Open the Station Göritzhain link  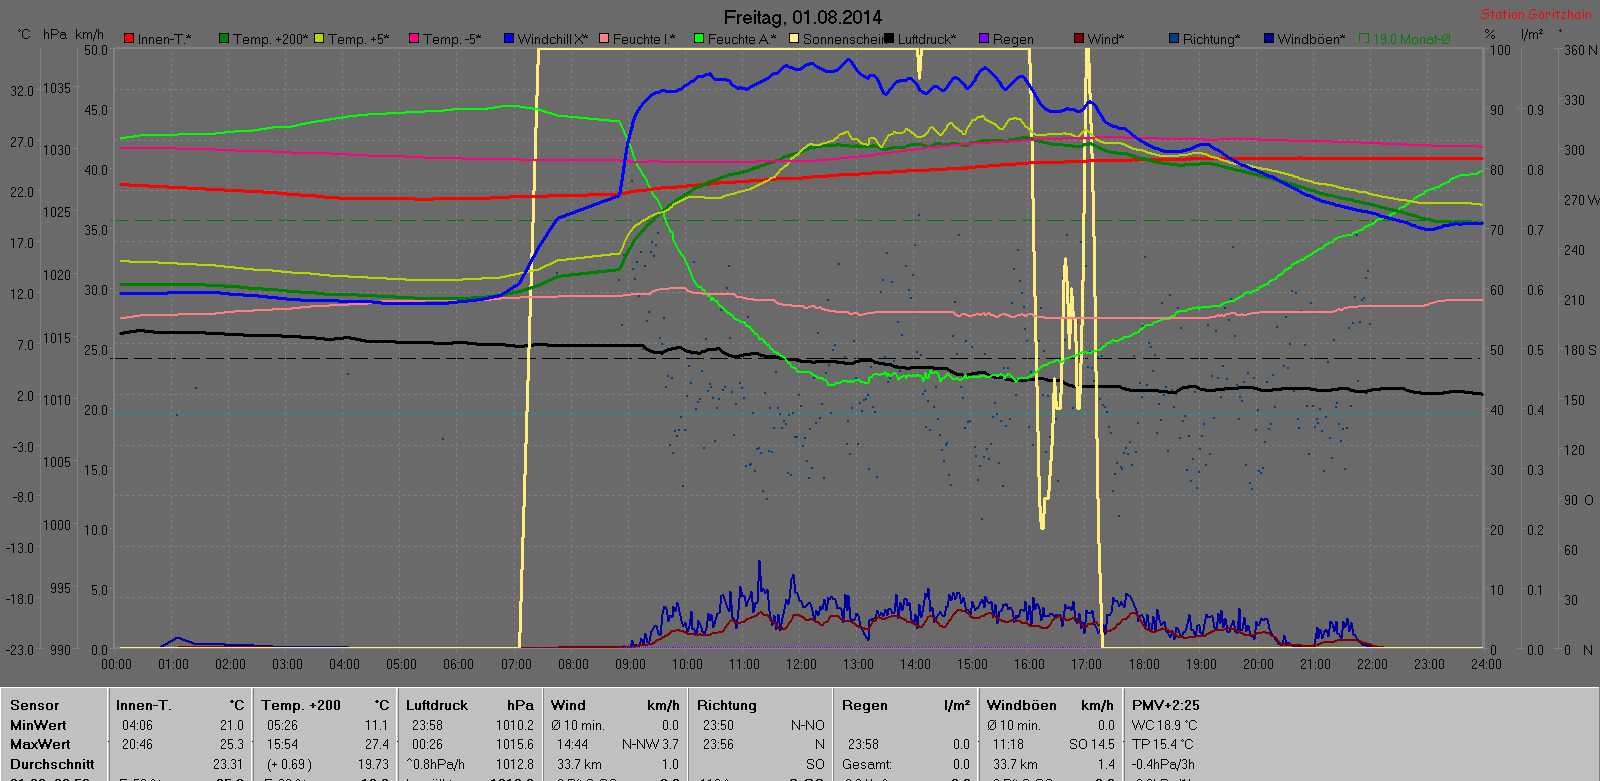pos(1536,15)
